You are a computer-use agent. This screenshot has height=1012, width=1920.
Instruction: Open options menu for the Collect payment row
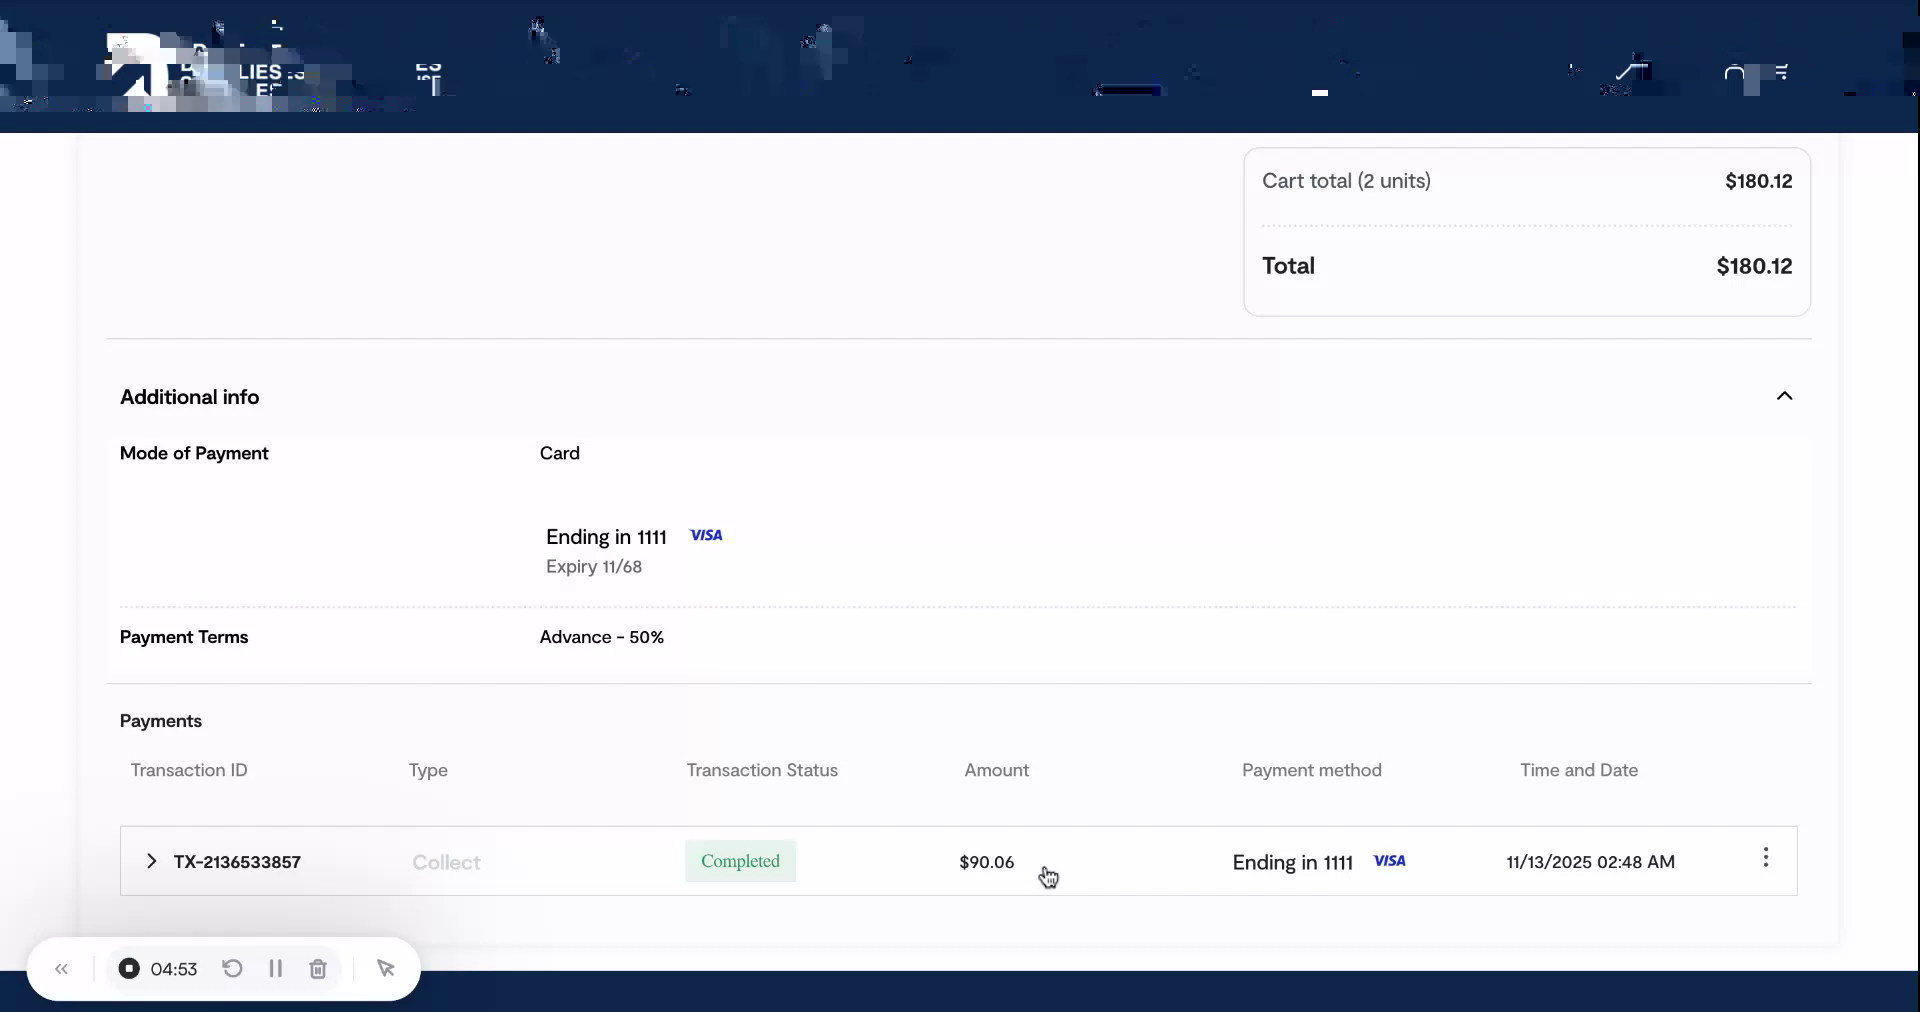(x=1766, y=857)
